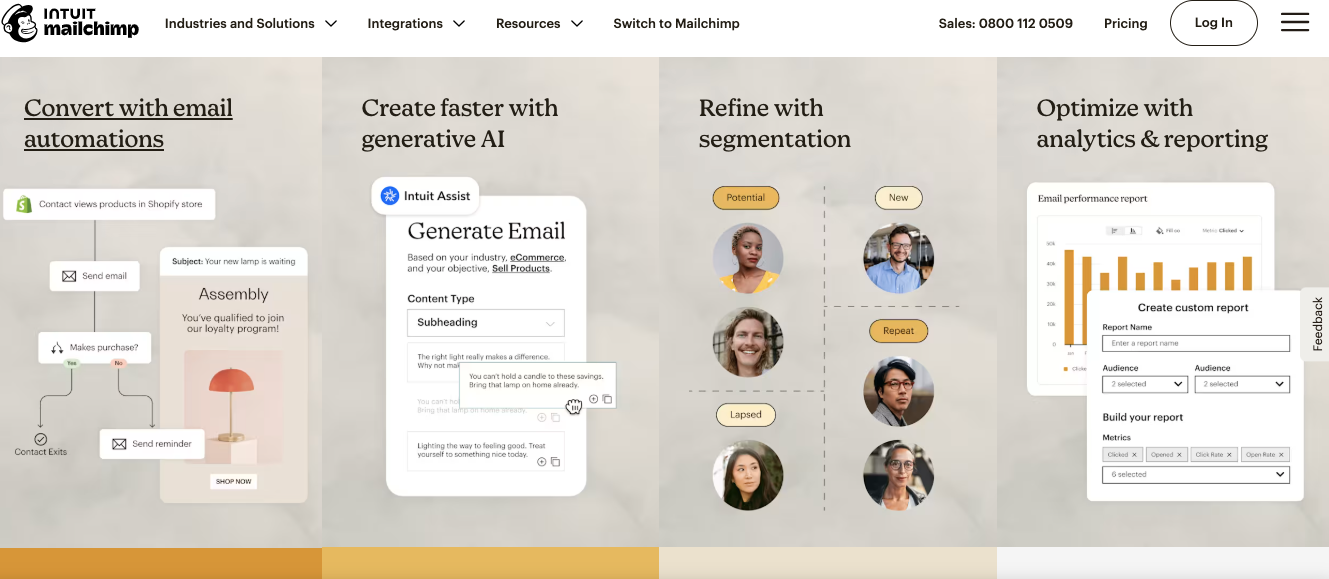
Task: Click the SHOP NOW button
Action: pos(233,481)
